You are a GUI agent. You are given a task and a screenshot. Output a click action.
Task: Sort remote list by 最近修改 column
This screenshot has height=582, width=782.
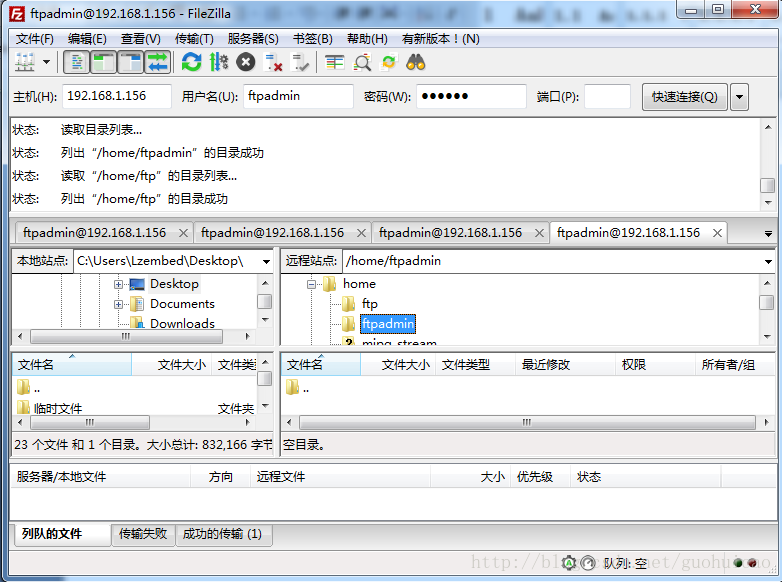point(565,365)
